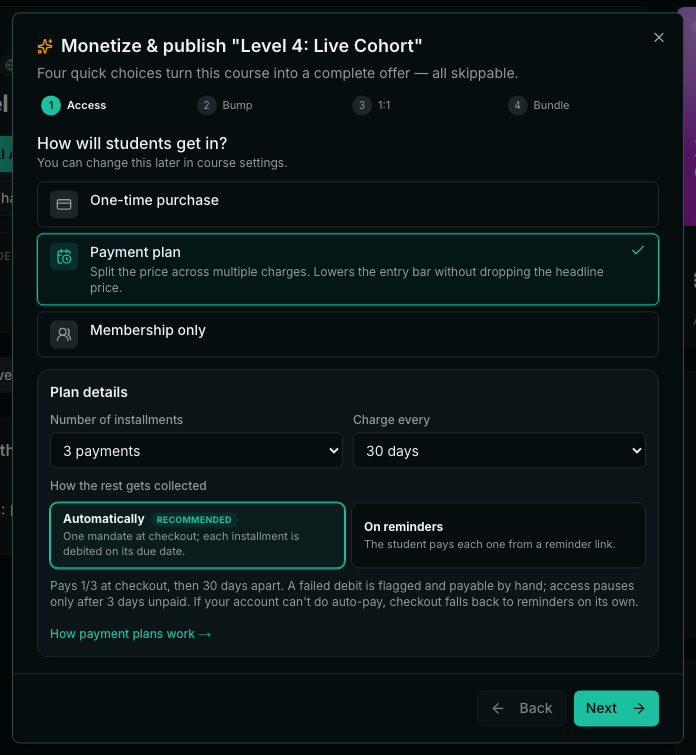
Task: Click the right arrow icon in Next
Action: pos(639,708)
